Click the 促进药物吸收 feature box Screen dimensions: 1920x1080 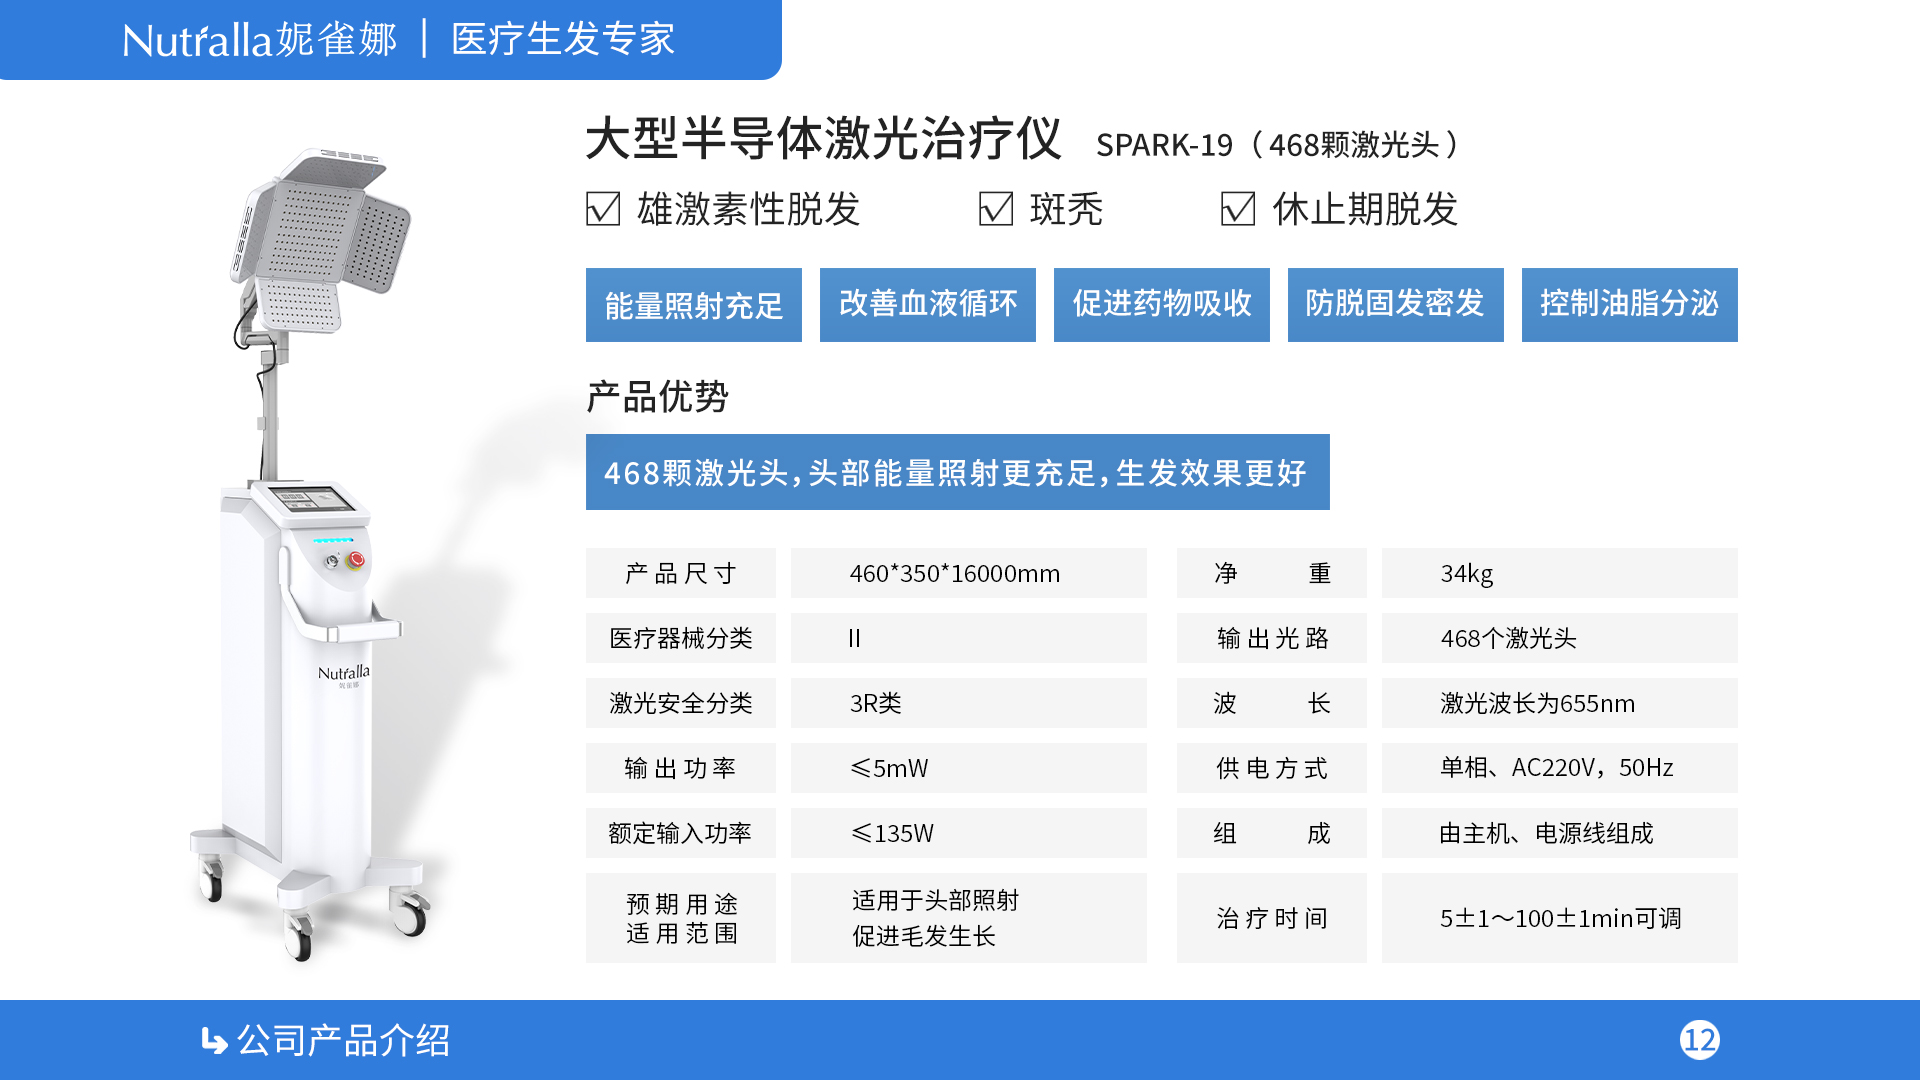click(1162, 305)
